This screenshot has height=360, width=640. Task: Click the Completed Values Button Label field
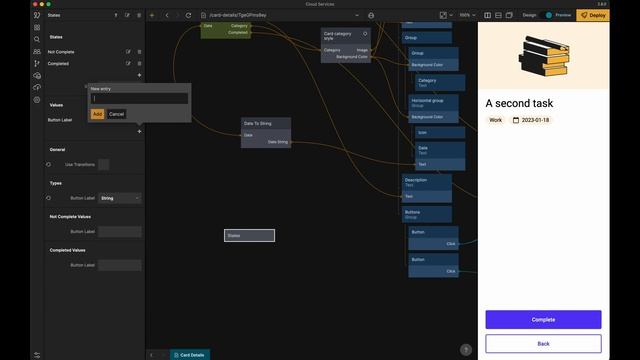120,265
